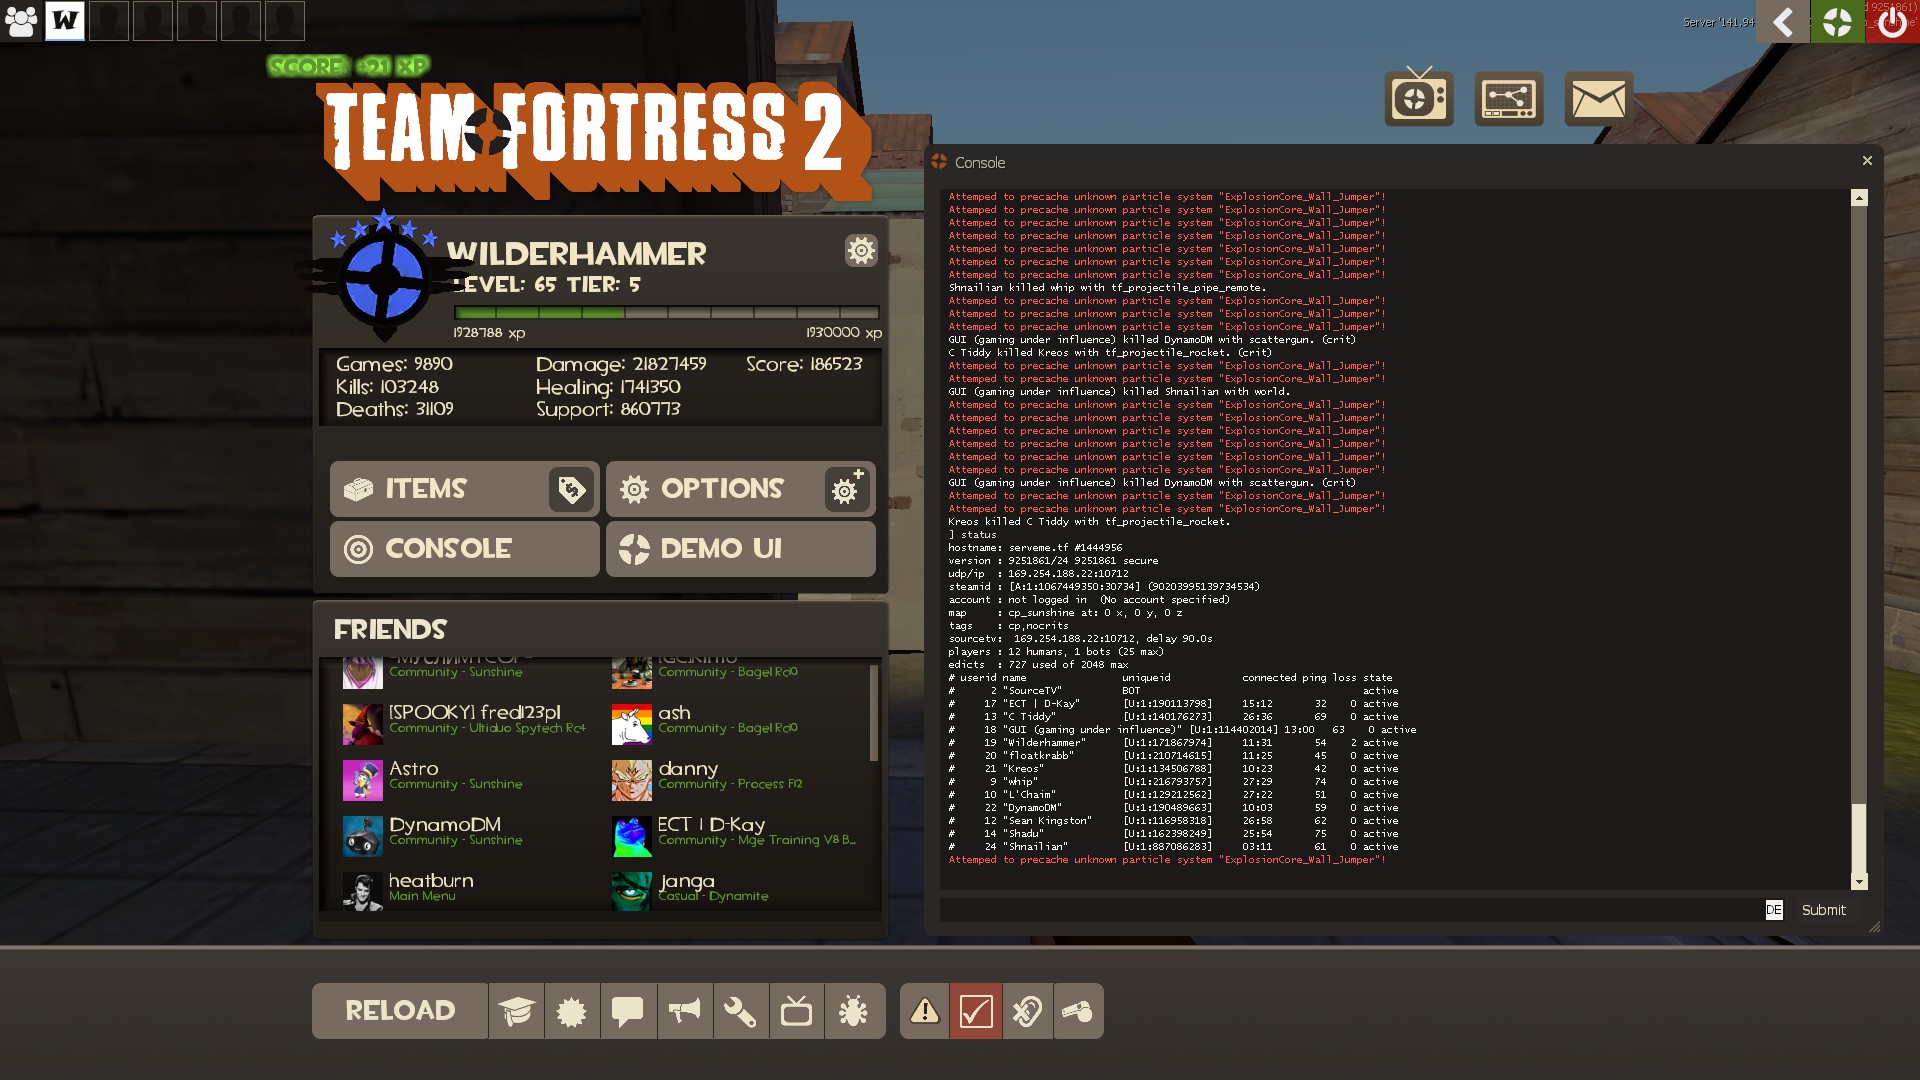Image resolution: width=1920 pixels, height=1080 pixels.
Task: Click the blue rank badge emblem
Action: pyautogui.click(x=384, y=278)
